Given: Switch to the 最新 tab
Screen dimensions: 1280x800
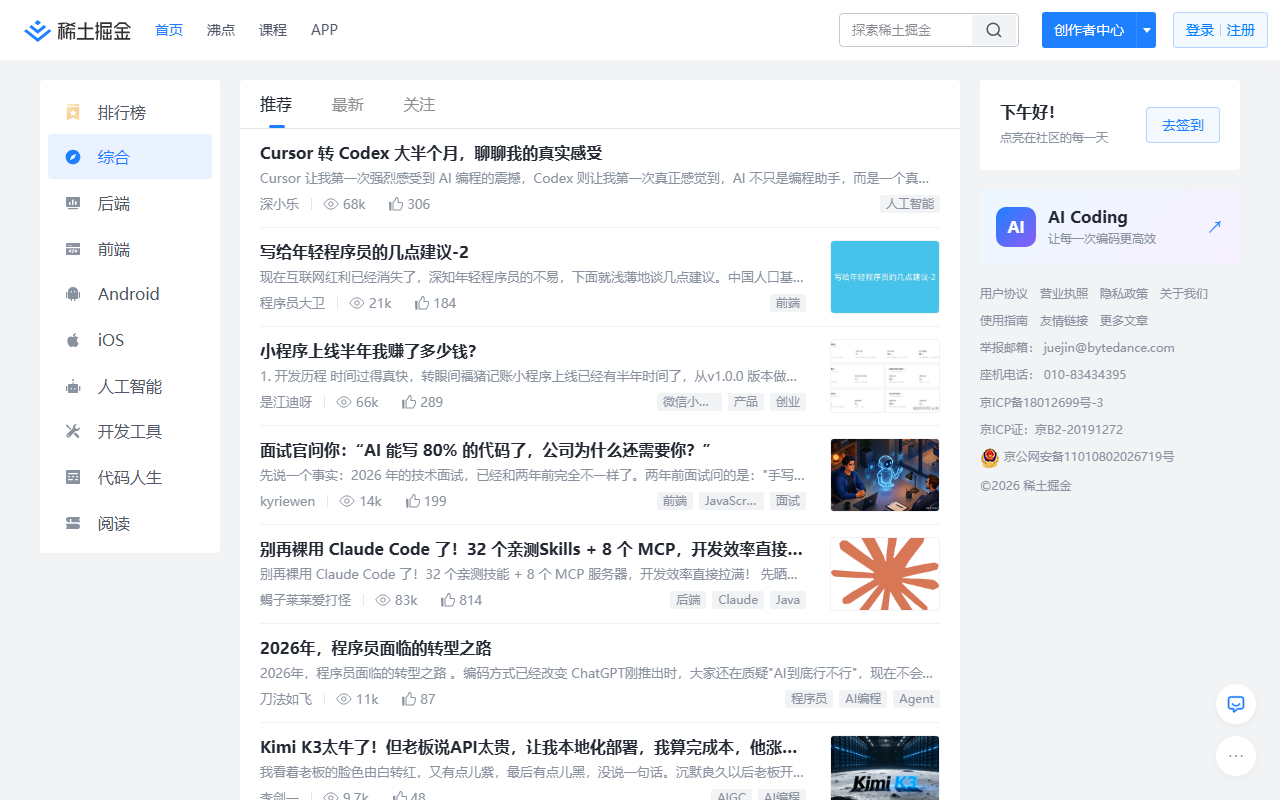Looking at the screenshot, I should [x=348, y=104].
